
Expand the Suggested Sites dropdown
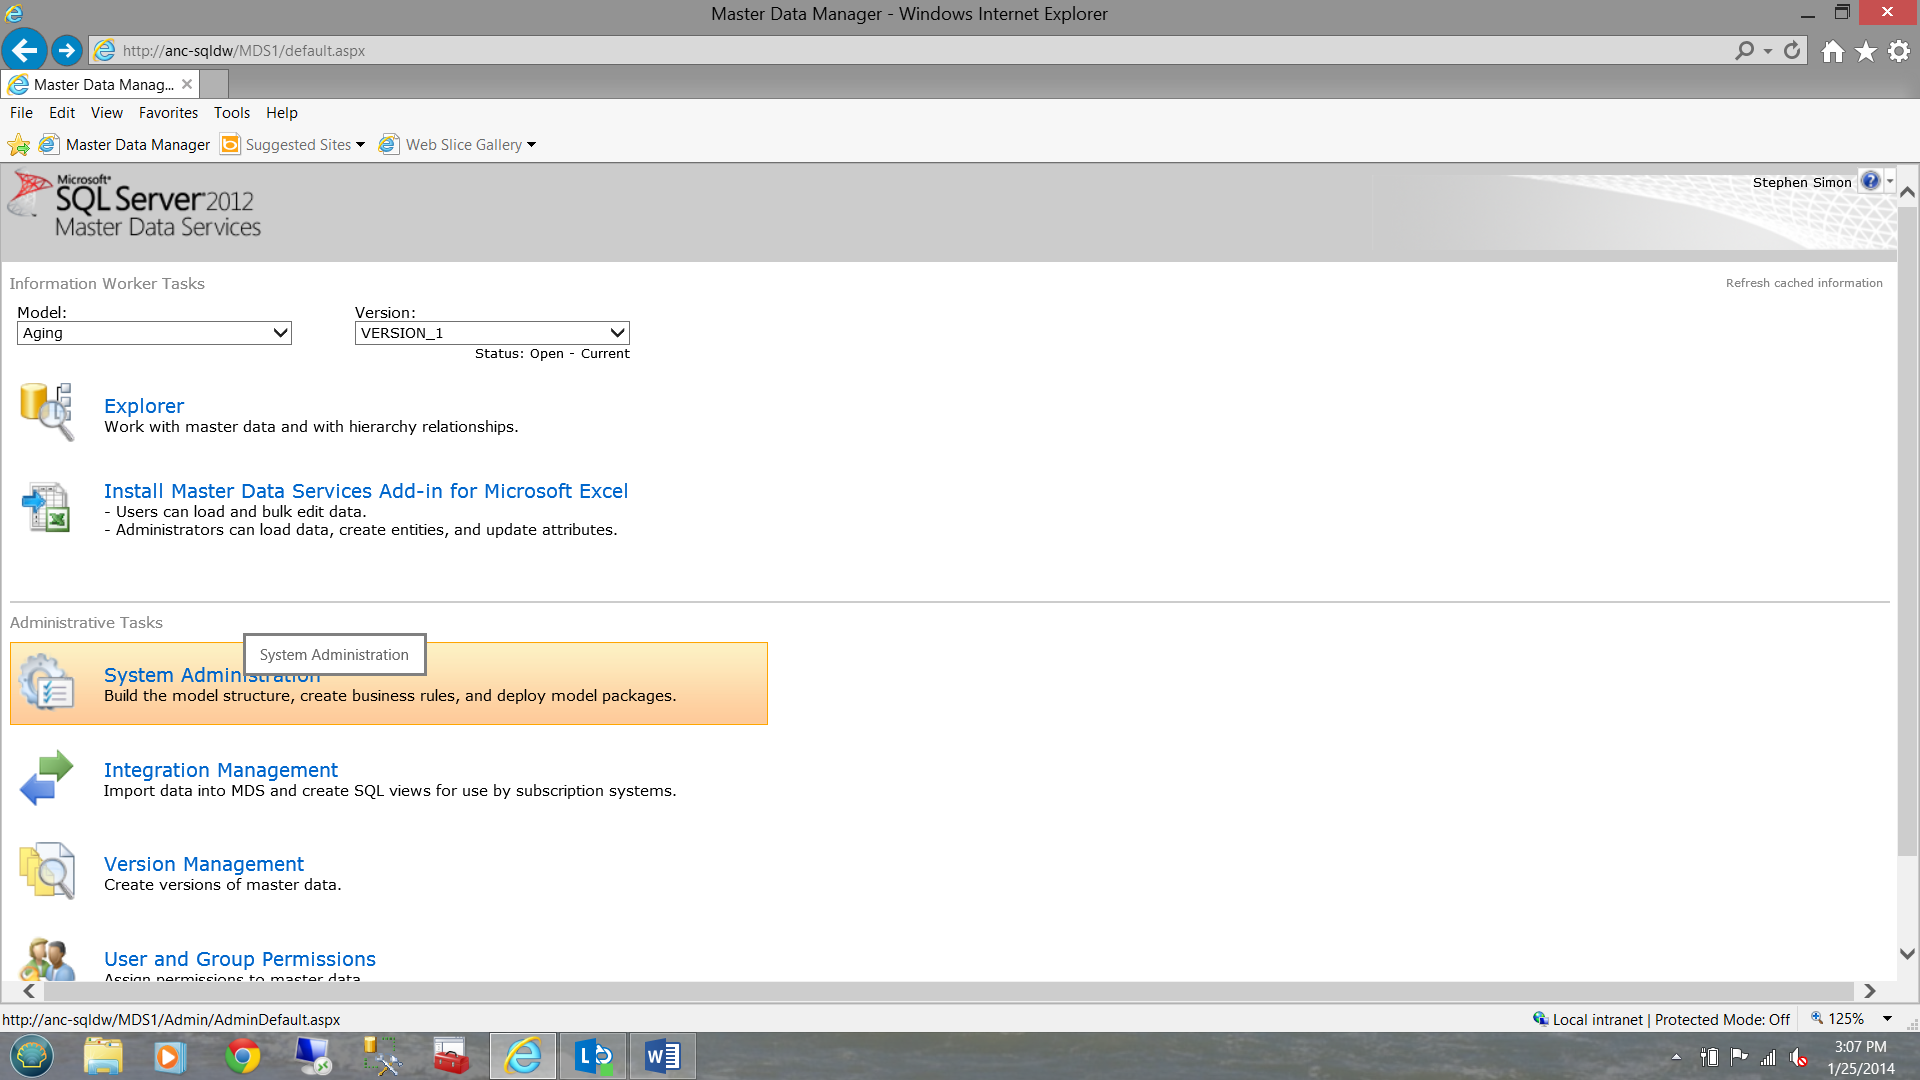(360, 145)
